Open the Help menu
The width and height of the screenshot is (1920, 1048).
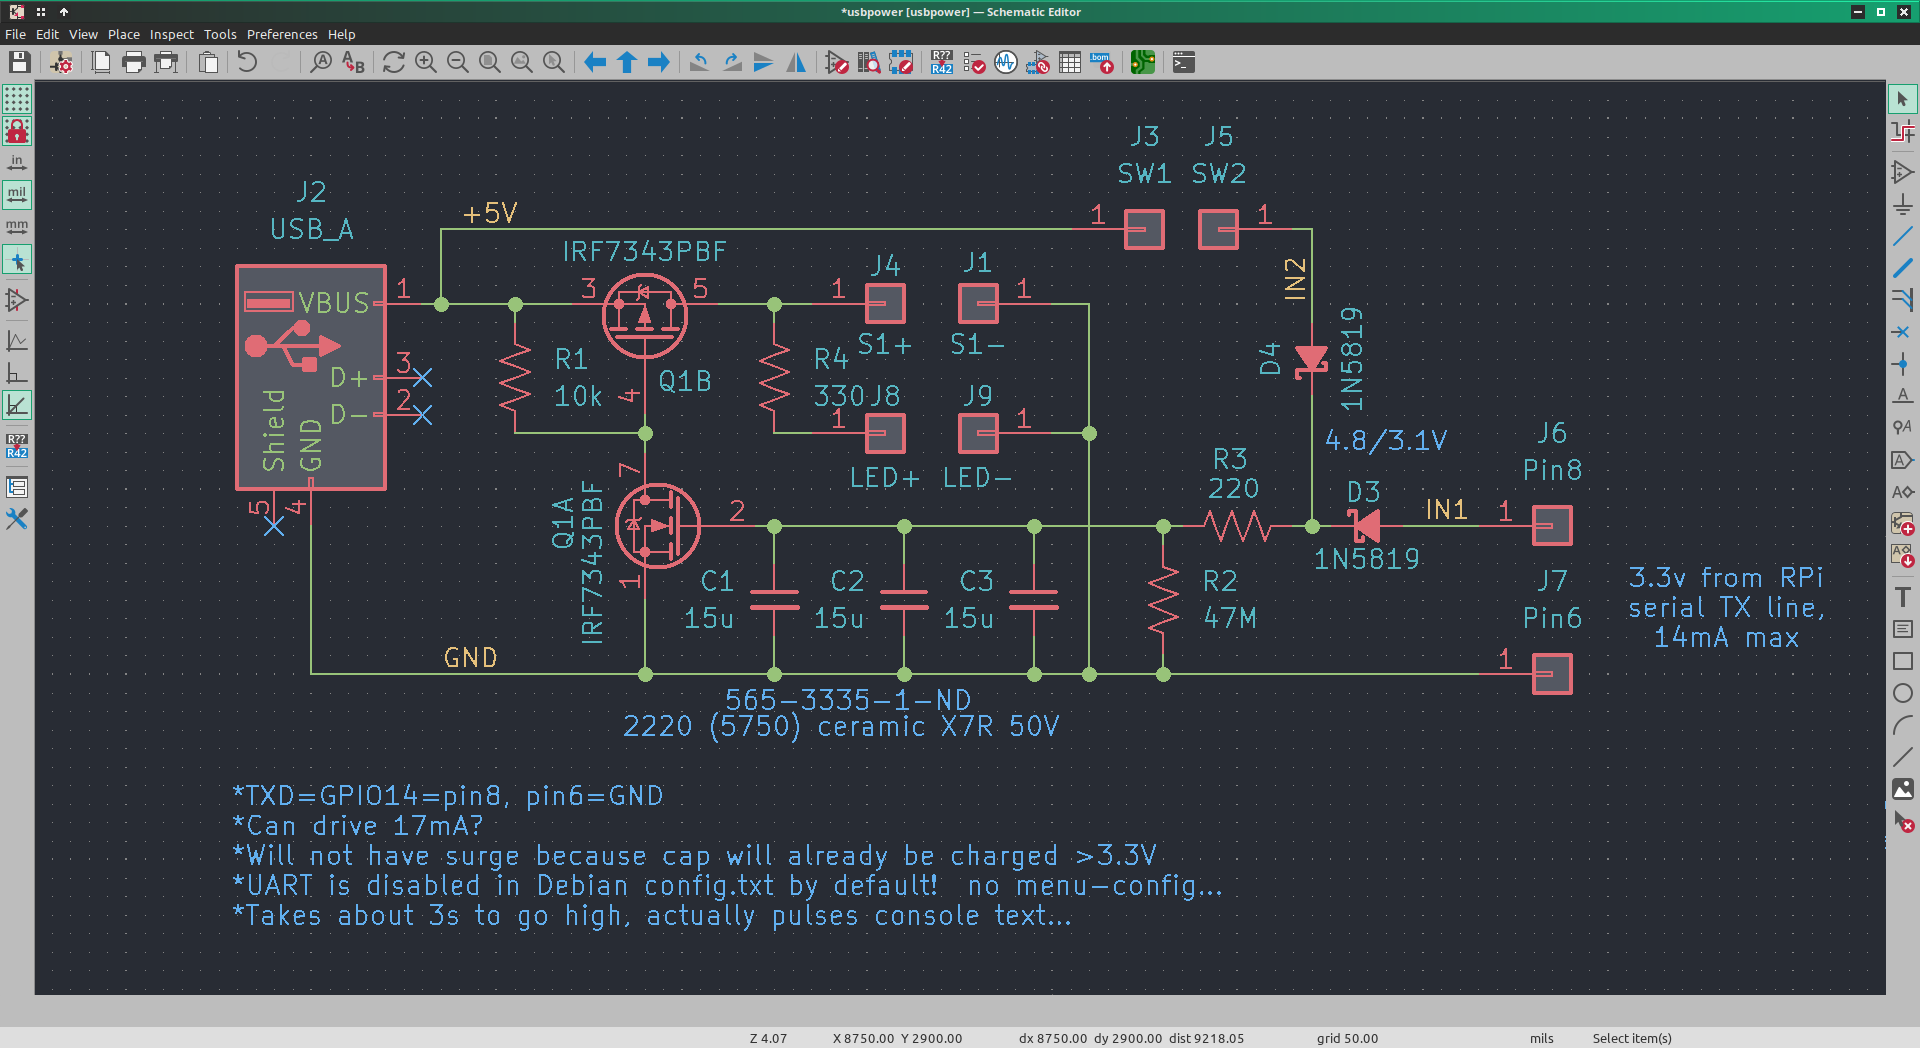[x=341, y=34]
